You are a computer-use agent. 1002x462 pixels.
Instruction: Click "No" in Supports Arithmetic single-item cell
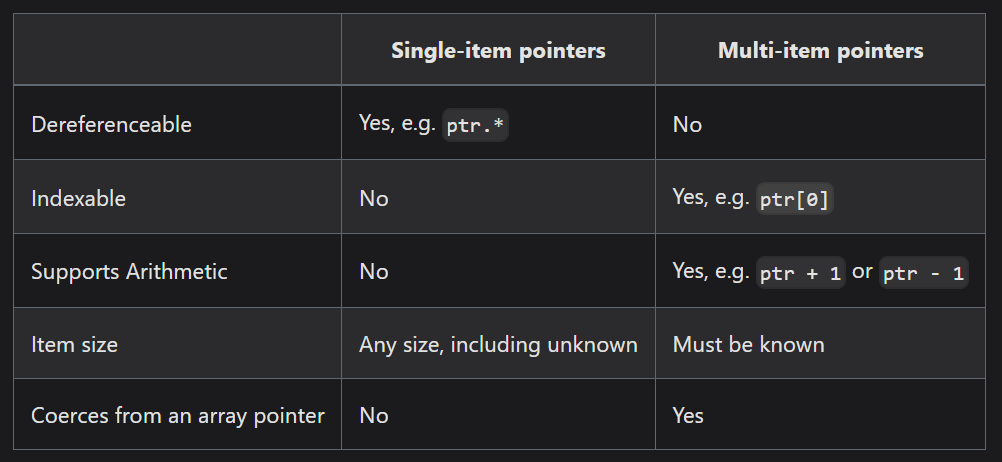373,271
